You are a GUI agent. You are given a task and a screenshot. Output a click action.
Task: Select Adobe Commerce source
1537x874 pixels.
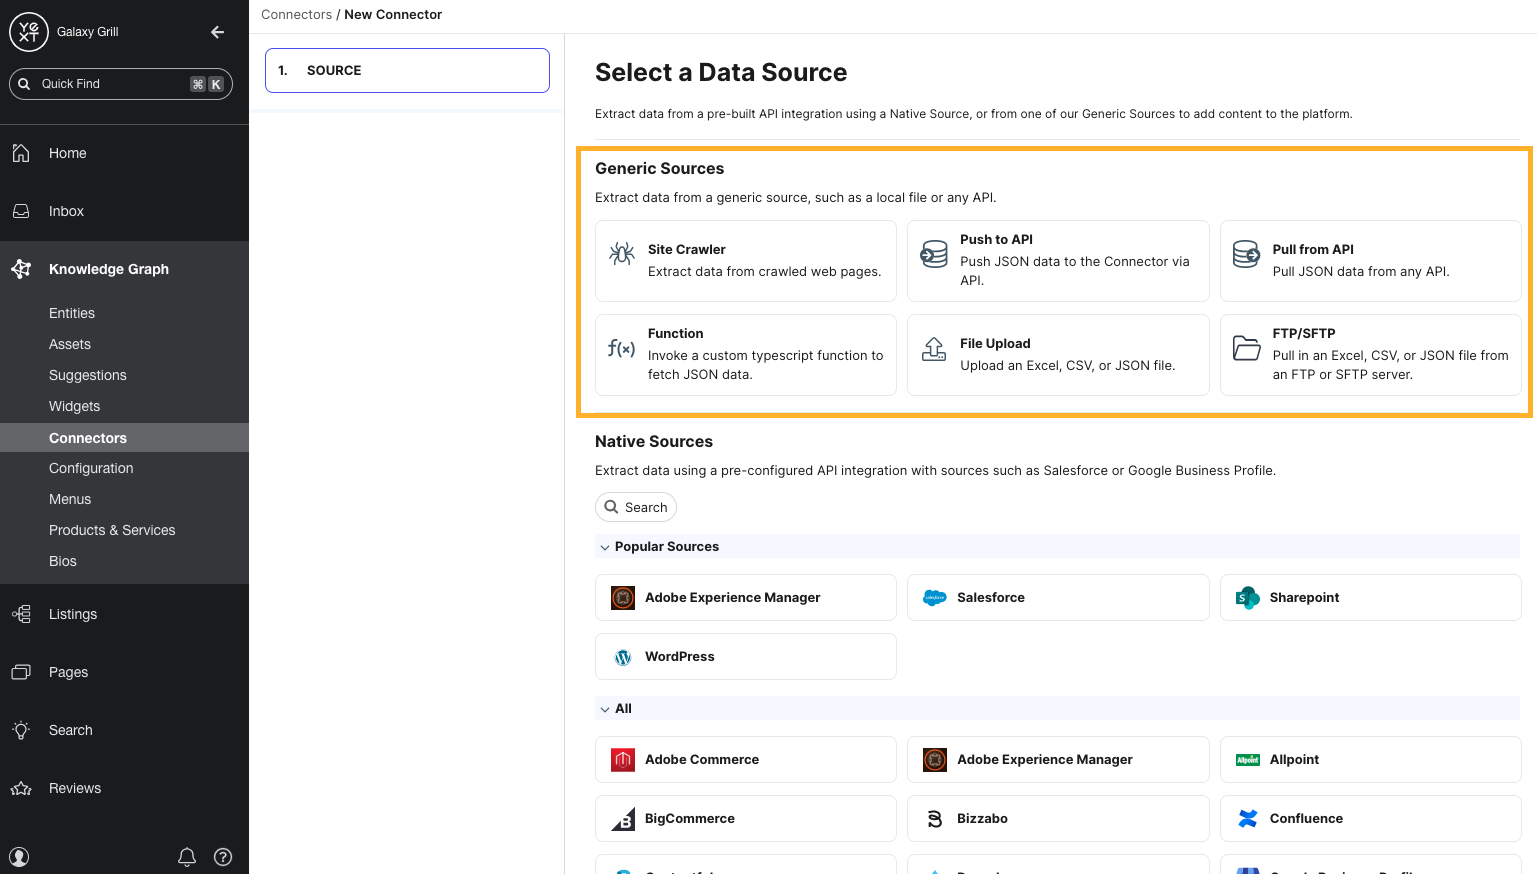(x=746, y=760)
